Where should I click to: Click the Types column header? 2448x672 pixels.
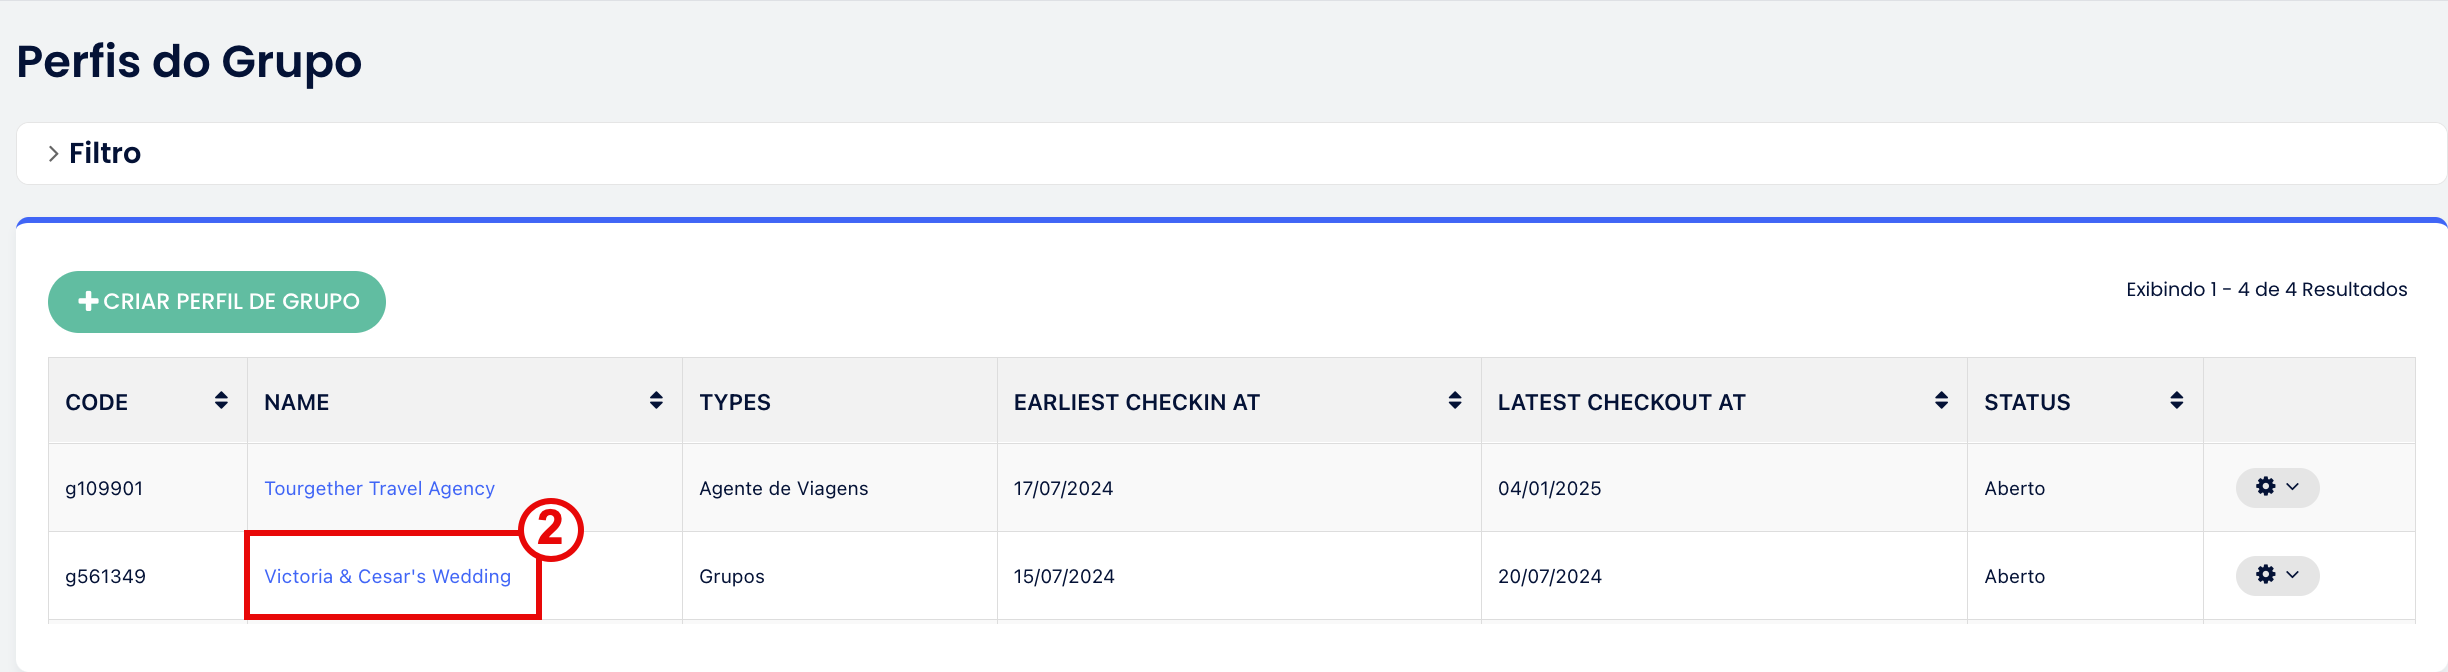coord(735,403)
